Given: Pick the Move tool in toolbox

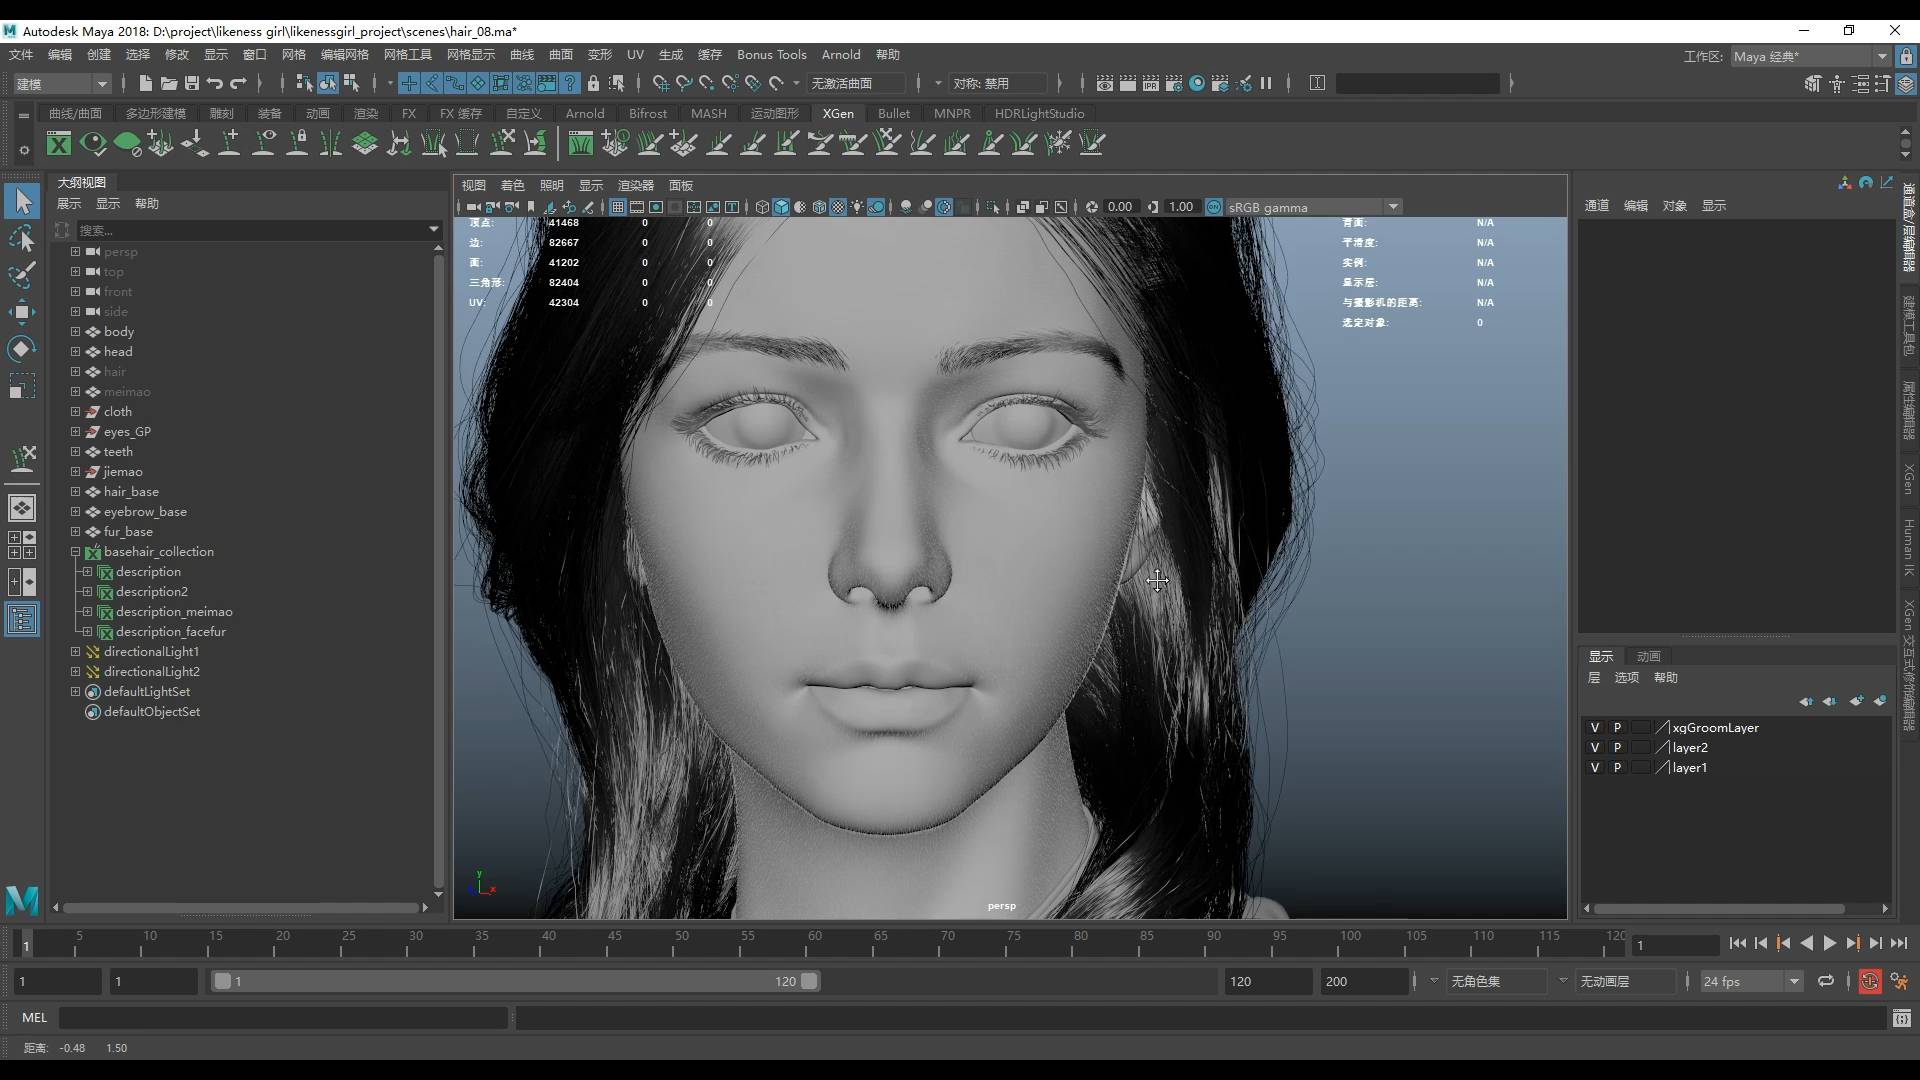Looking at the screenshot, I should [22, 312].
